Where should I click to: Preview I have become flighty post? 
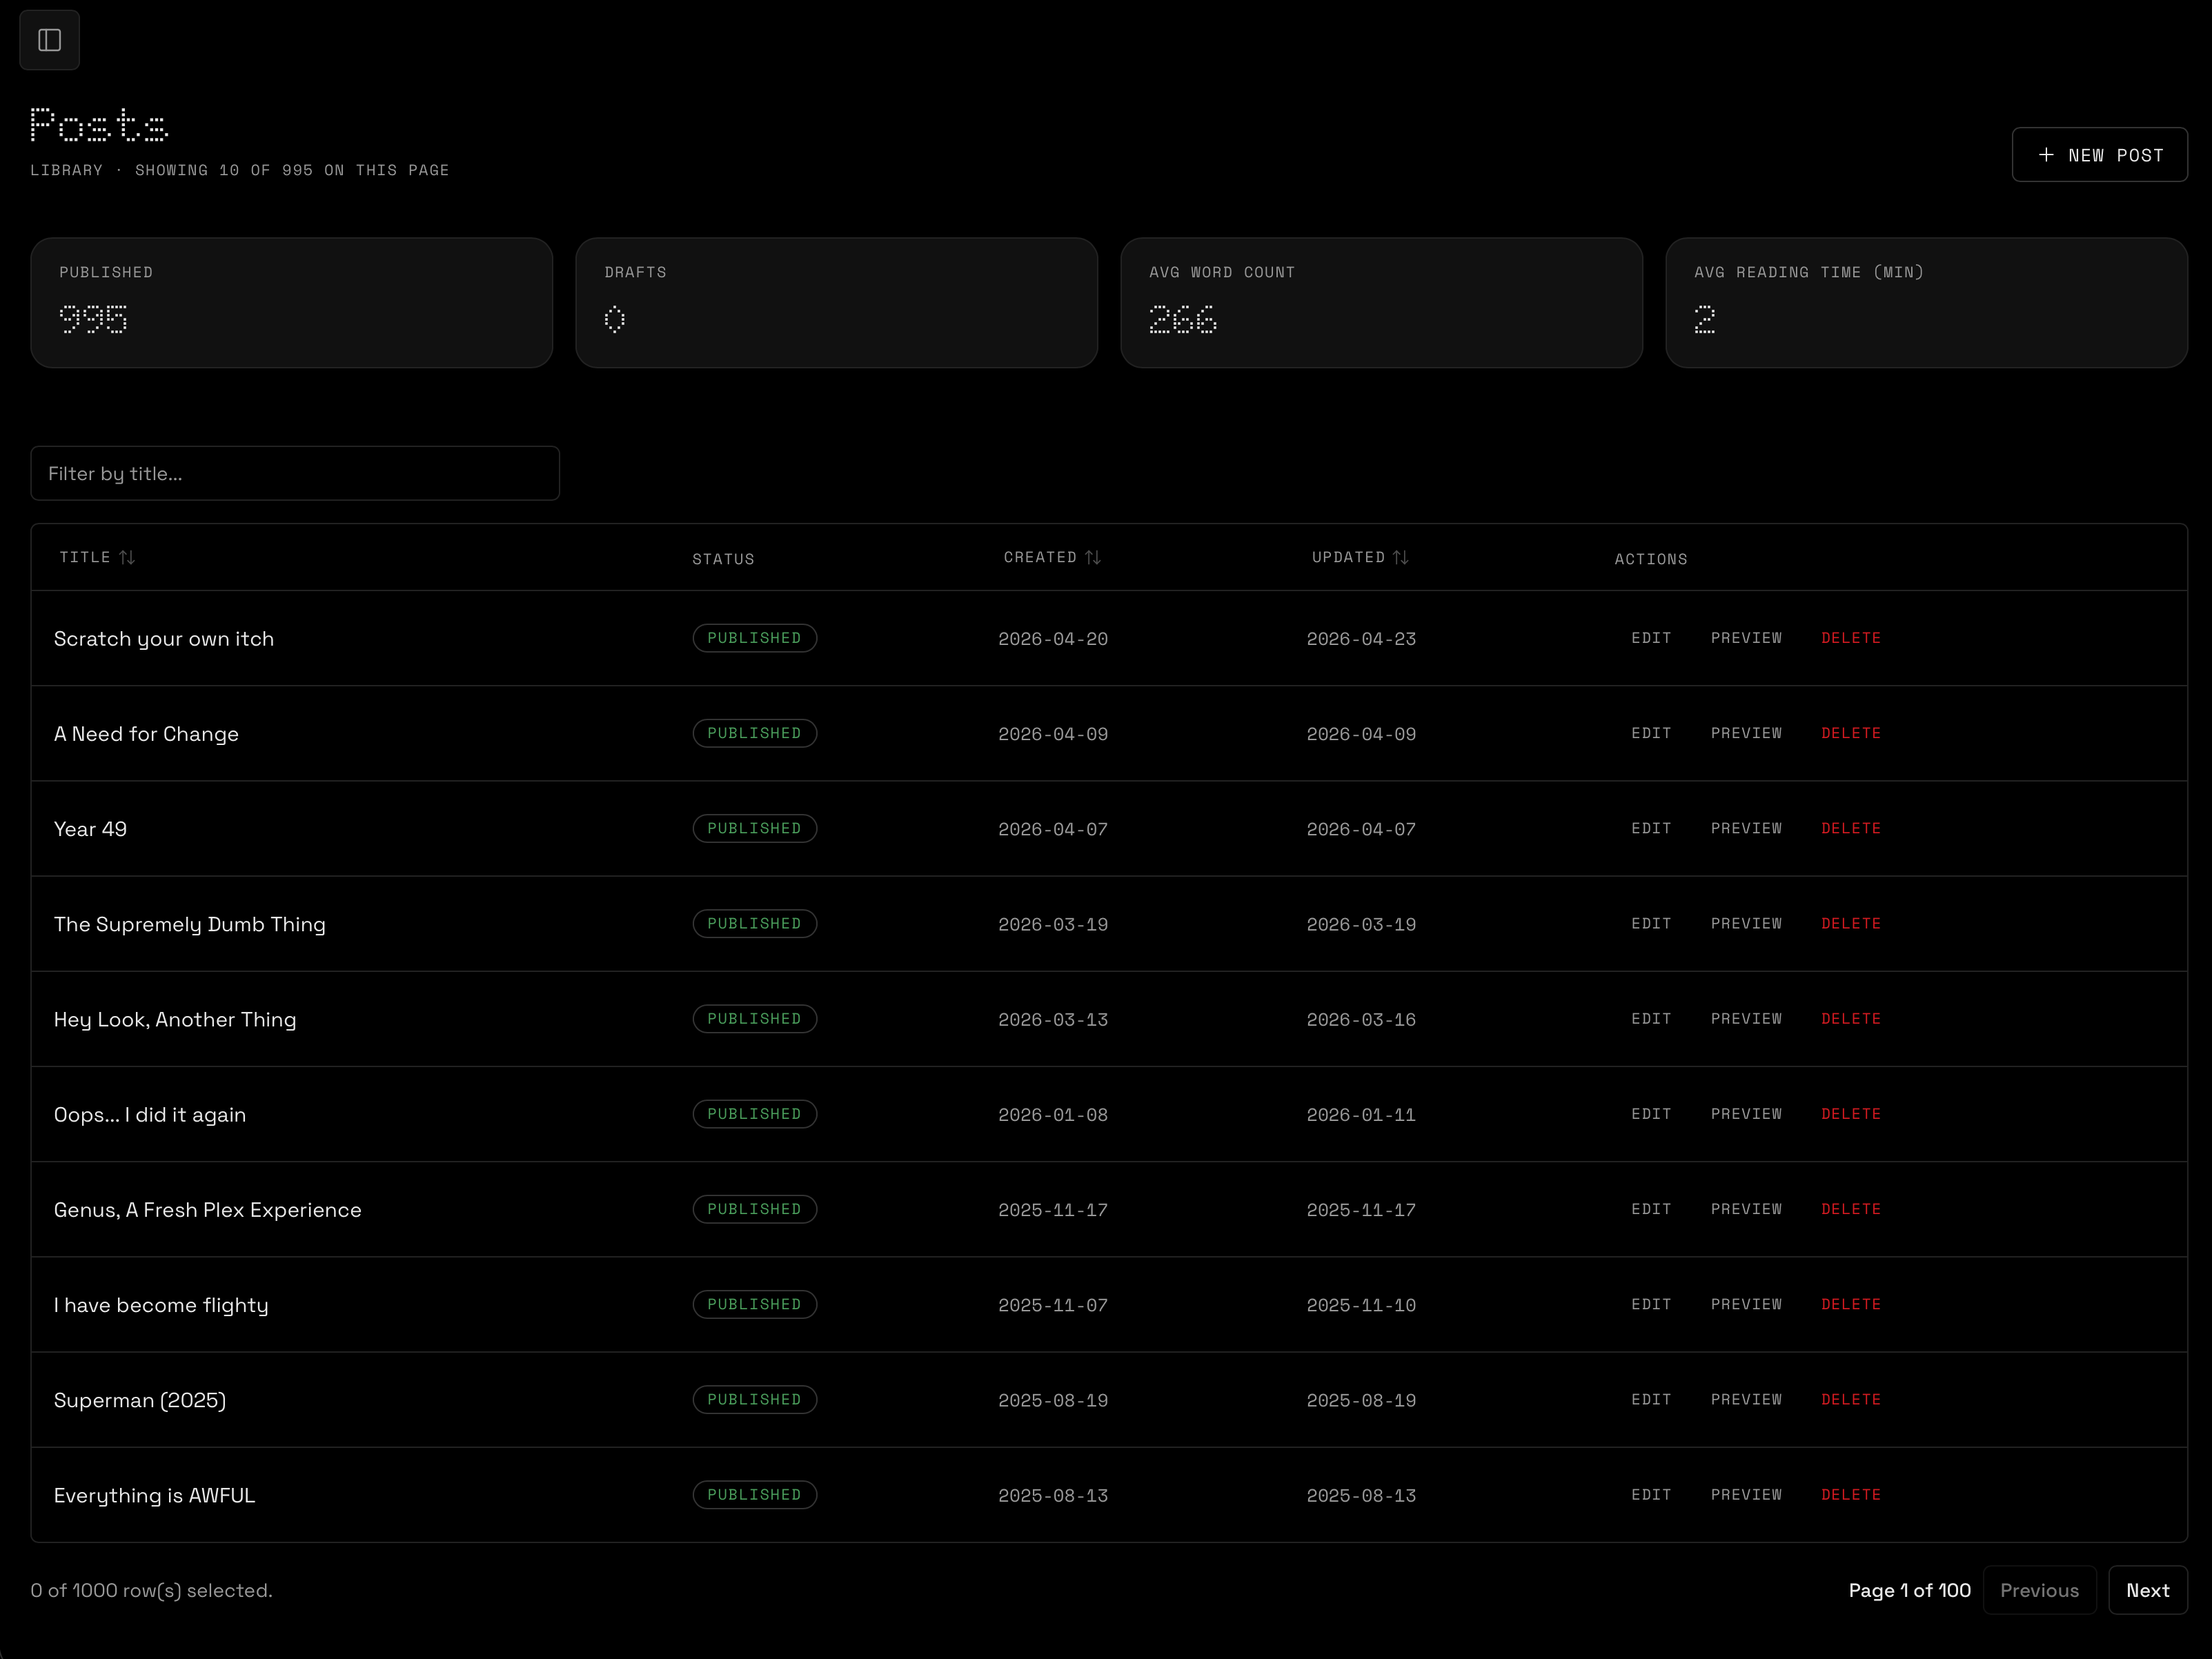pos(1746,1304)
